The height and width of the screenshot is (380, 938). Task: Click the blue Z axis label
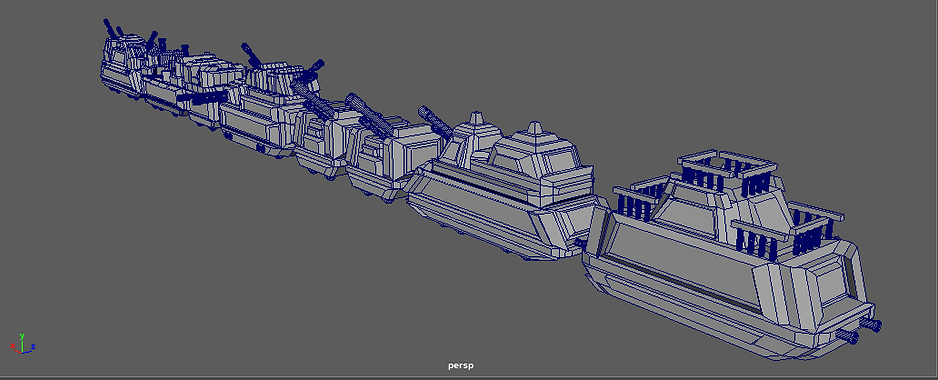pos(34,346)
